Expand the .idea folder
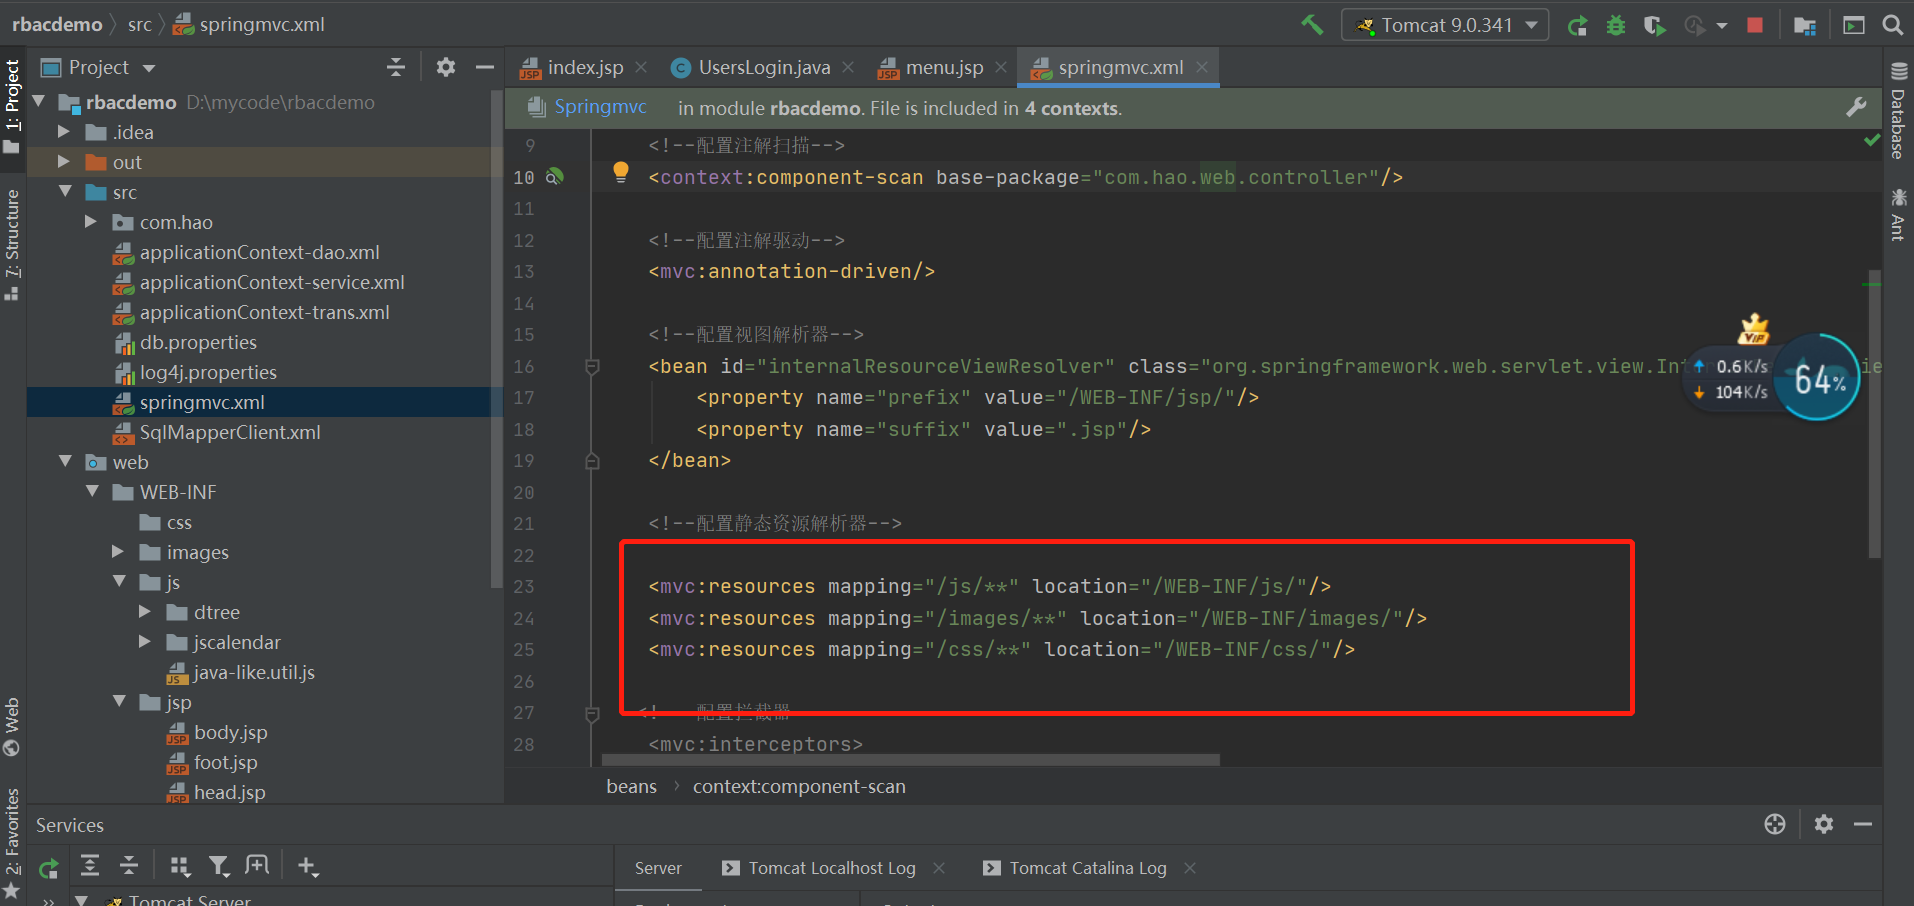This screenshot has width=1914, height=906. pyautogui.click(x=64, y=132)
